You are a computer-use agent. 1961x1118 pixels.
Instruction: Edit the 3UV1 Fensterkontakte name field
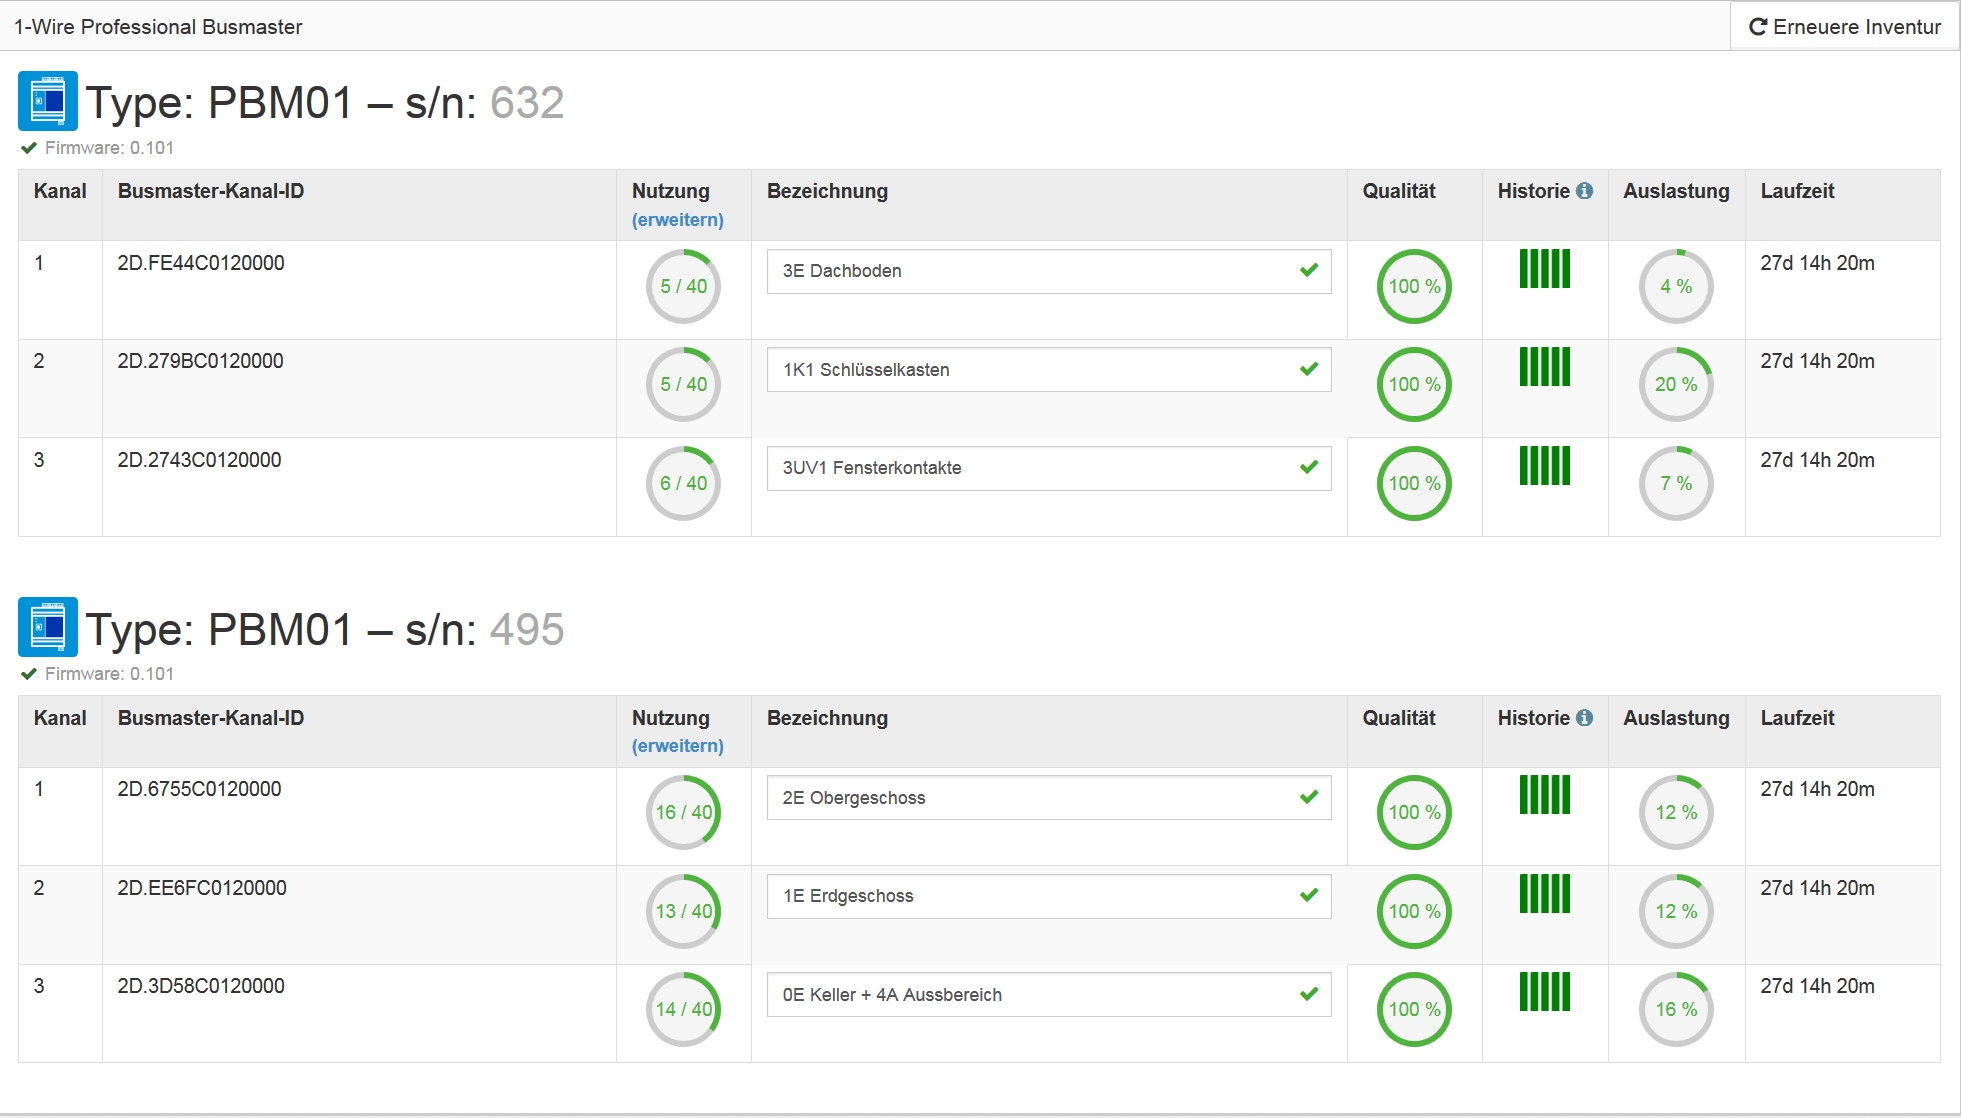1049,468
